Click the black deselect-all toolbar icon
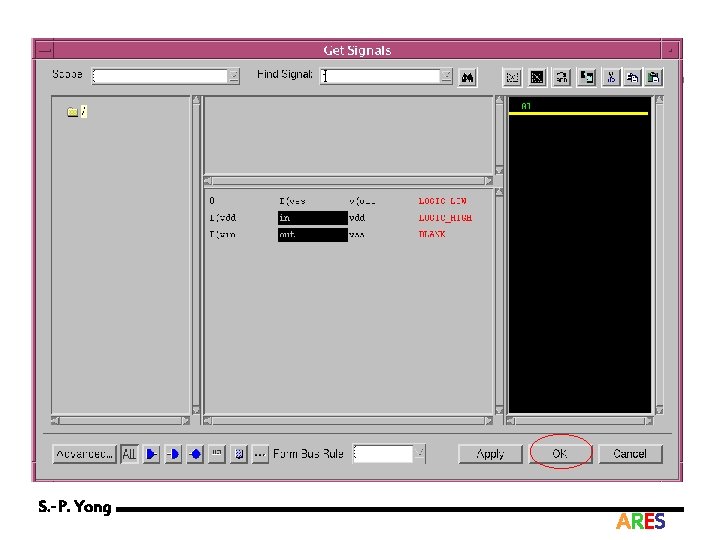720x540 pixels. coord(536,77)
